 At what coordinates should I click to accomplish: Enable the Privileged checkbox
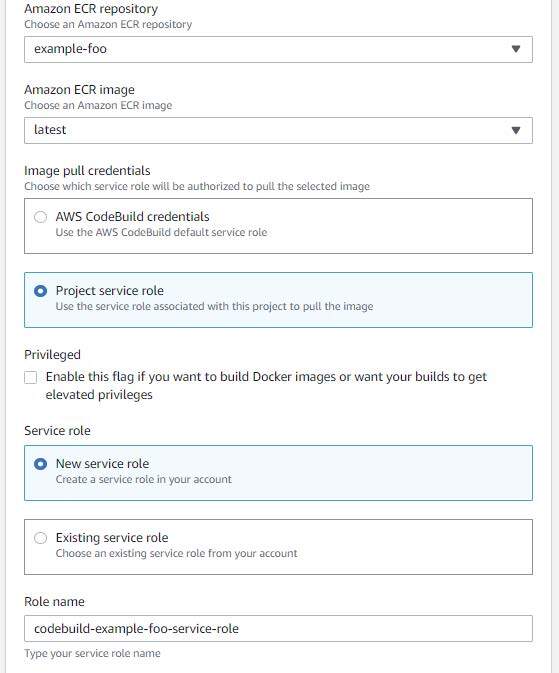click(x=30, y=377)
